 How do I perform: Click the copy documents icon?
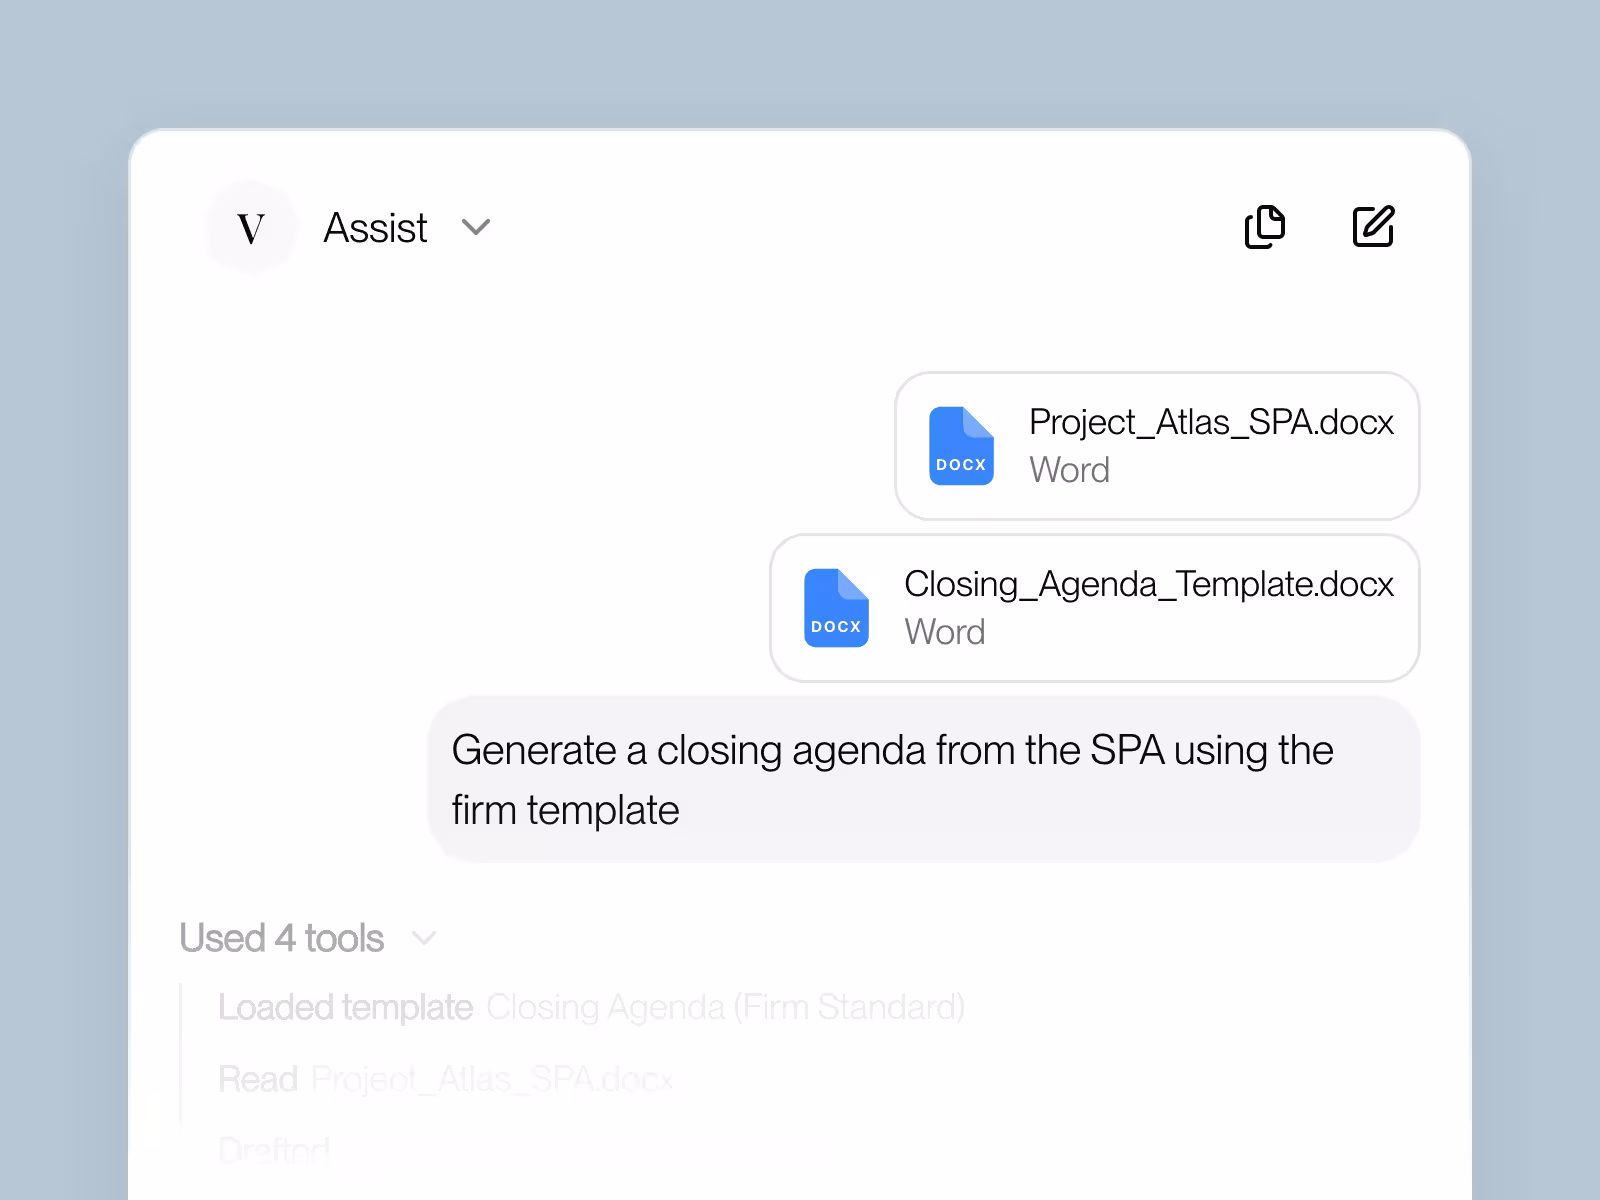click(1264, 227)
